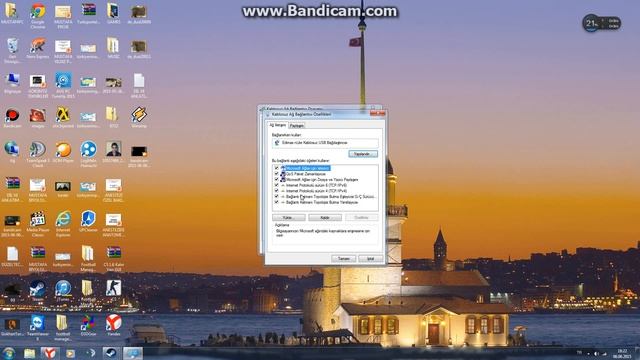This screenshot has width=640, height=360.
Task: Open File Explorer from the taskbar
Action: tap(29, 353)
